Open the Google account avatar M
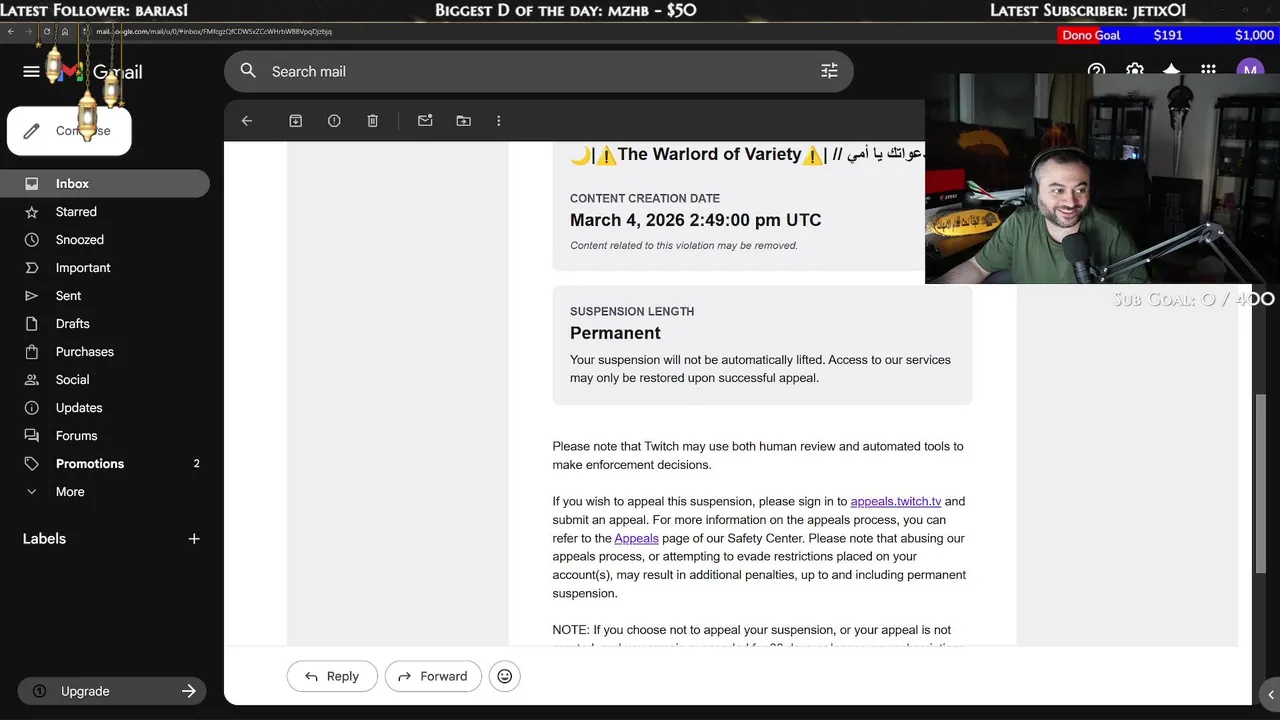This screenshot has height=720, width=1280. (x=1250, y=72)
